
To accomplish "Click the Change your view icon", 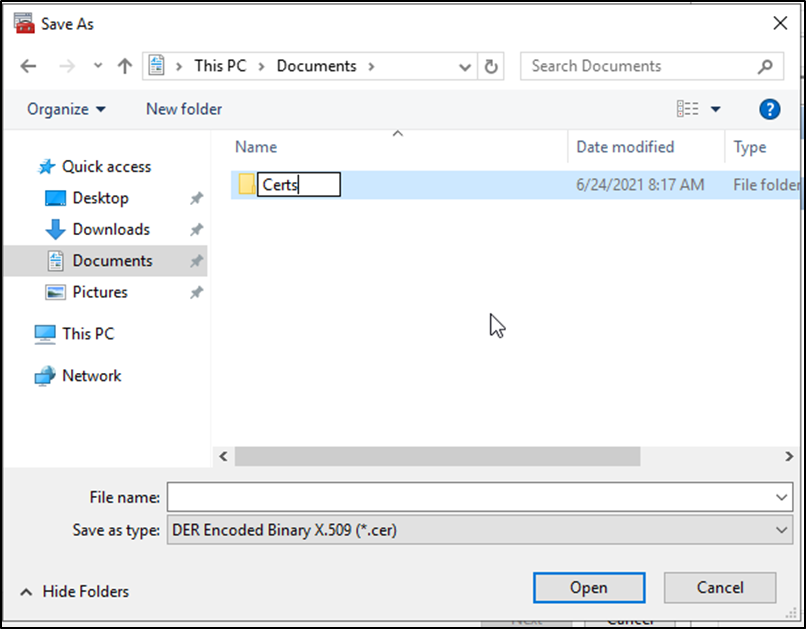I will (x=688, y=109).
